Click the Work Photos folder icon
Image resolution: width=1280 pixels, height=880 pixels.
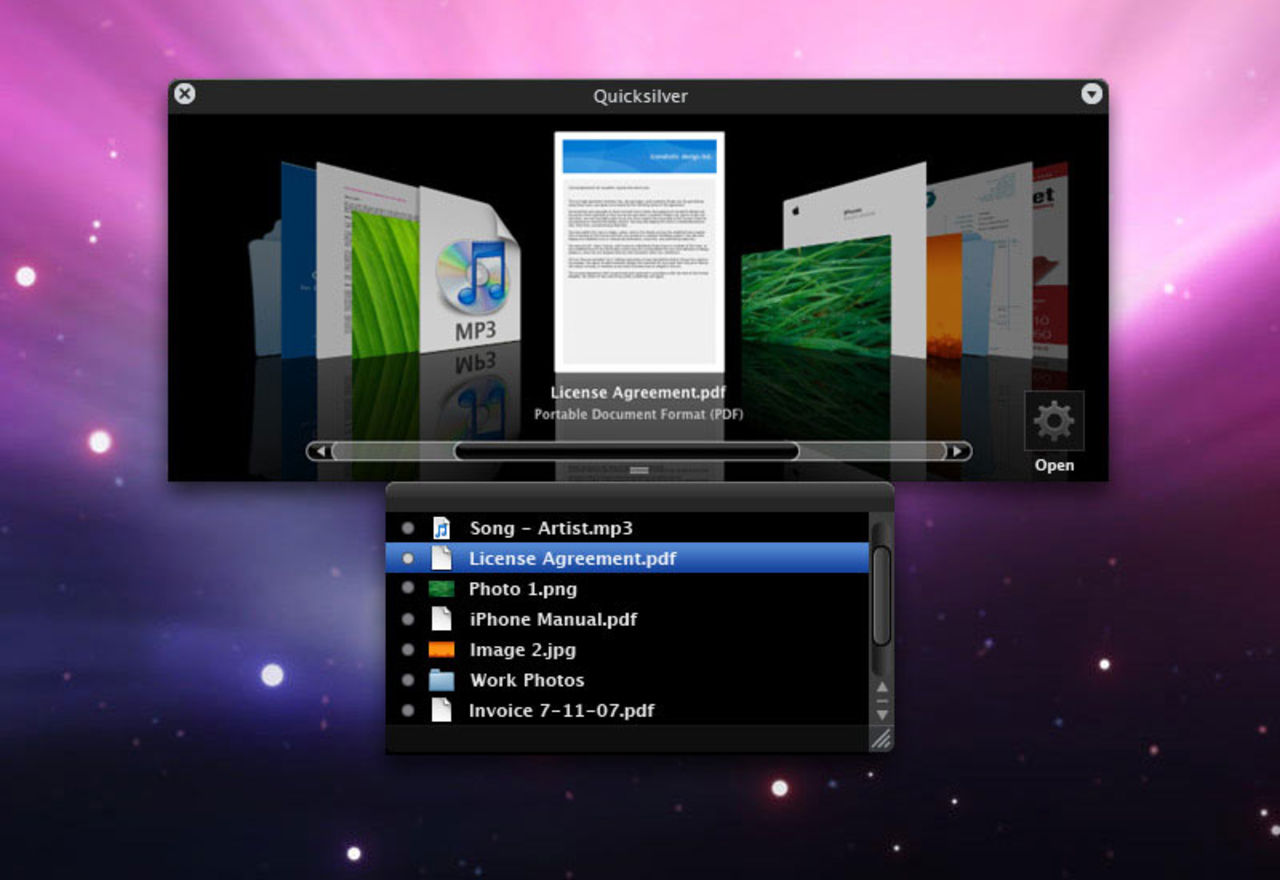click(441, 681)
